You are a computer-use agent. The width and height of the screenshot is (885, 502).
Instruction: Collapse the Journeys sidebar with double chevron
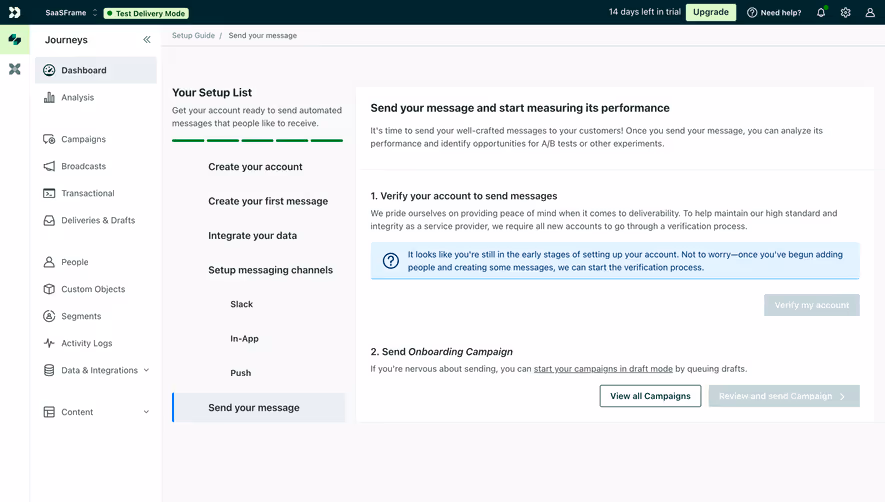point(147,40)
